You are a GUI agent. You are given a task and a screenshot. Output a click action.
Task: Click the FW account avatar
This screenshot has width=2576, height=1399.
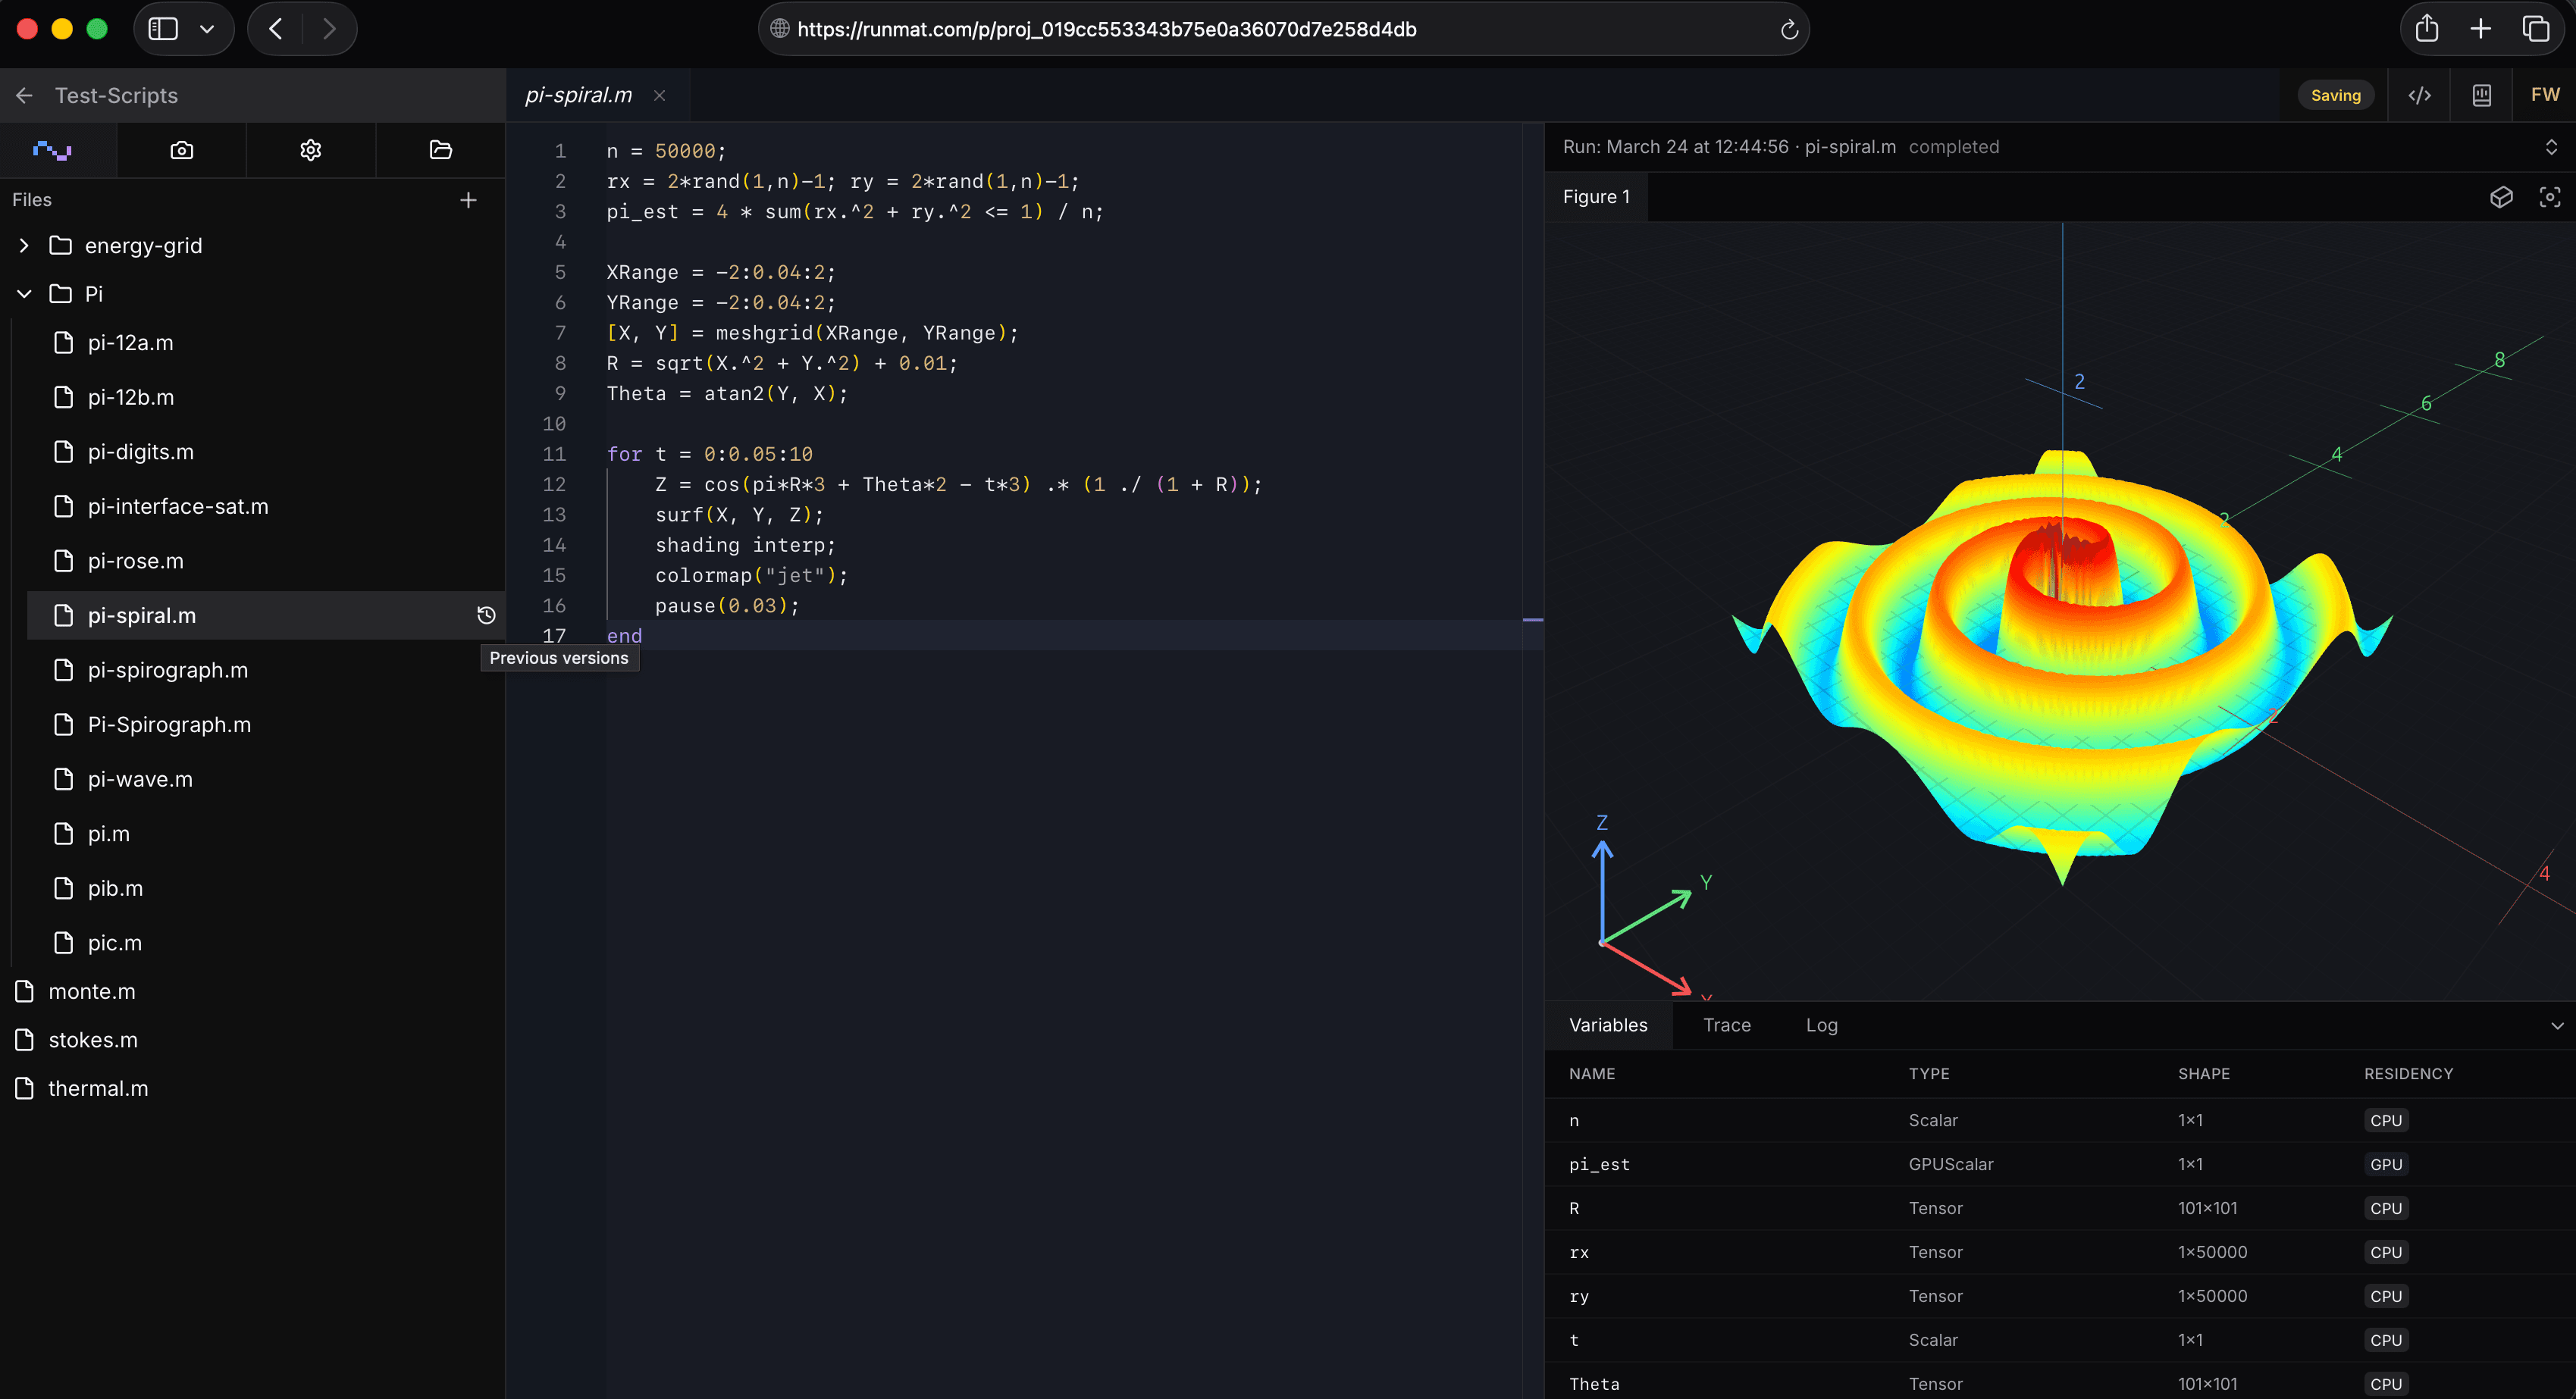2545,95
